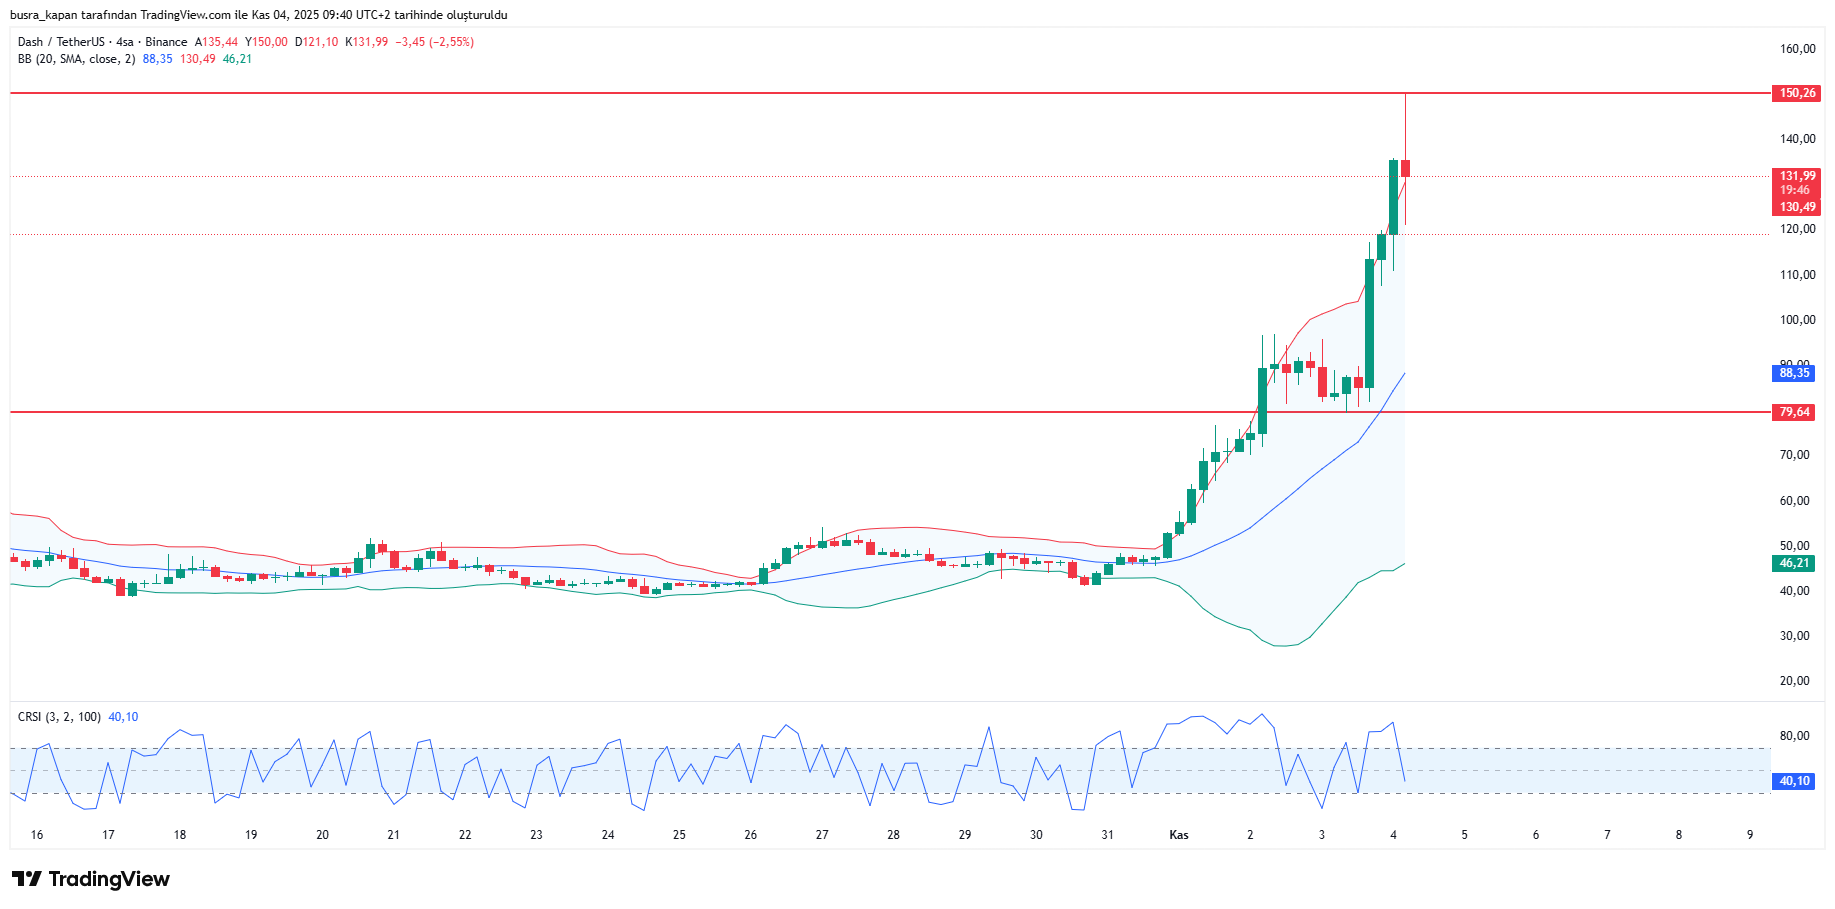Click the latest red candle's body

coord(1405,168)
